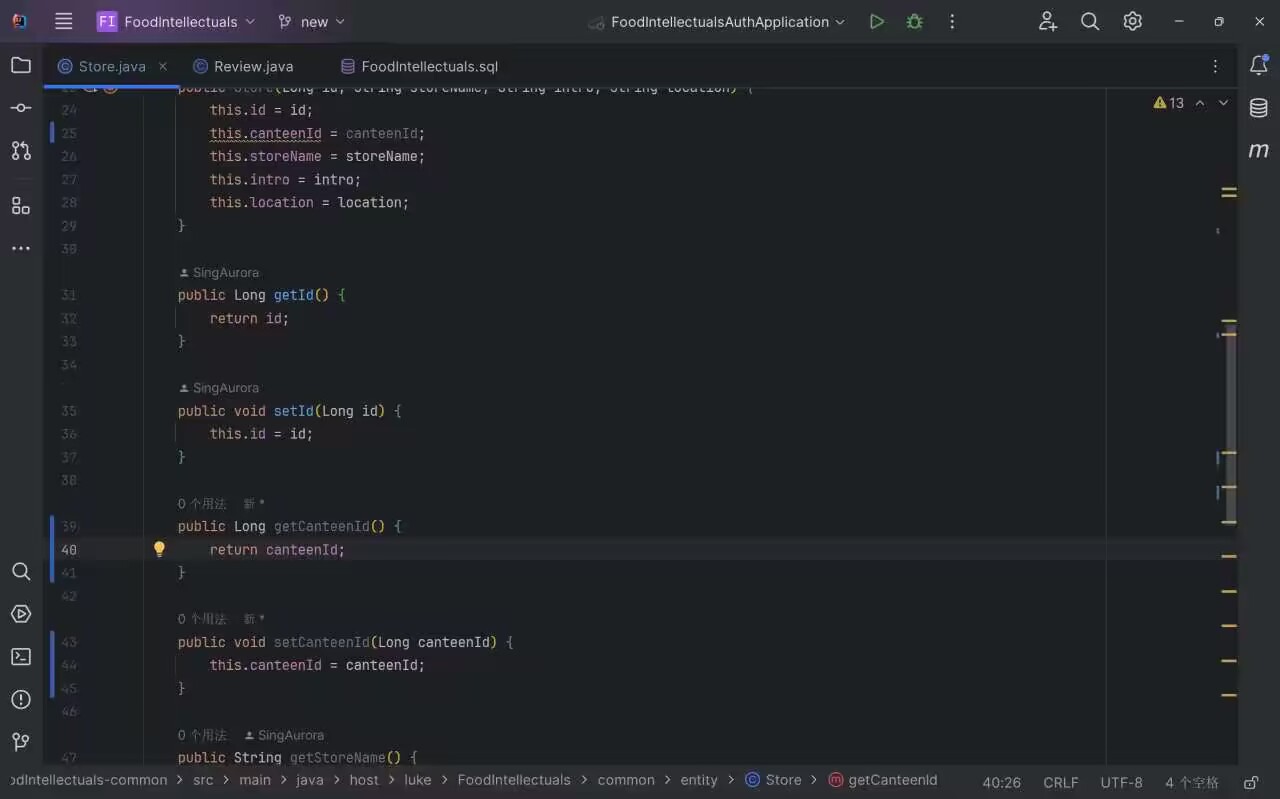Click caret position 40:26 in status bar

pyautogui.click(x=1002, y=782)
